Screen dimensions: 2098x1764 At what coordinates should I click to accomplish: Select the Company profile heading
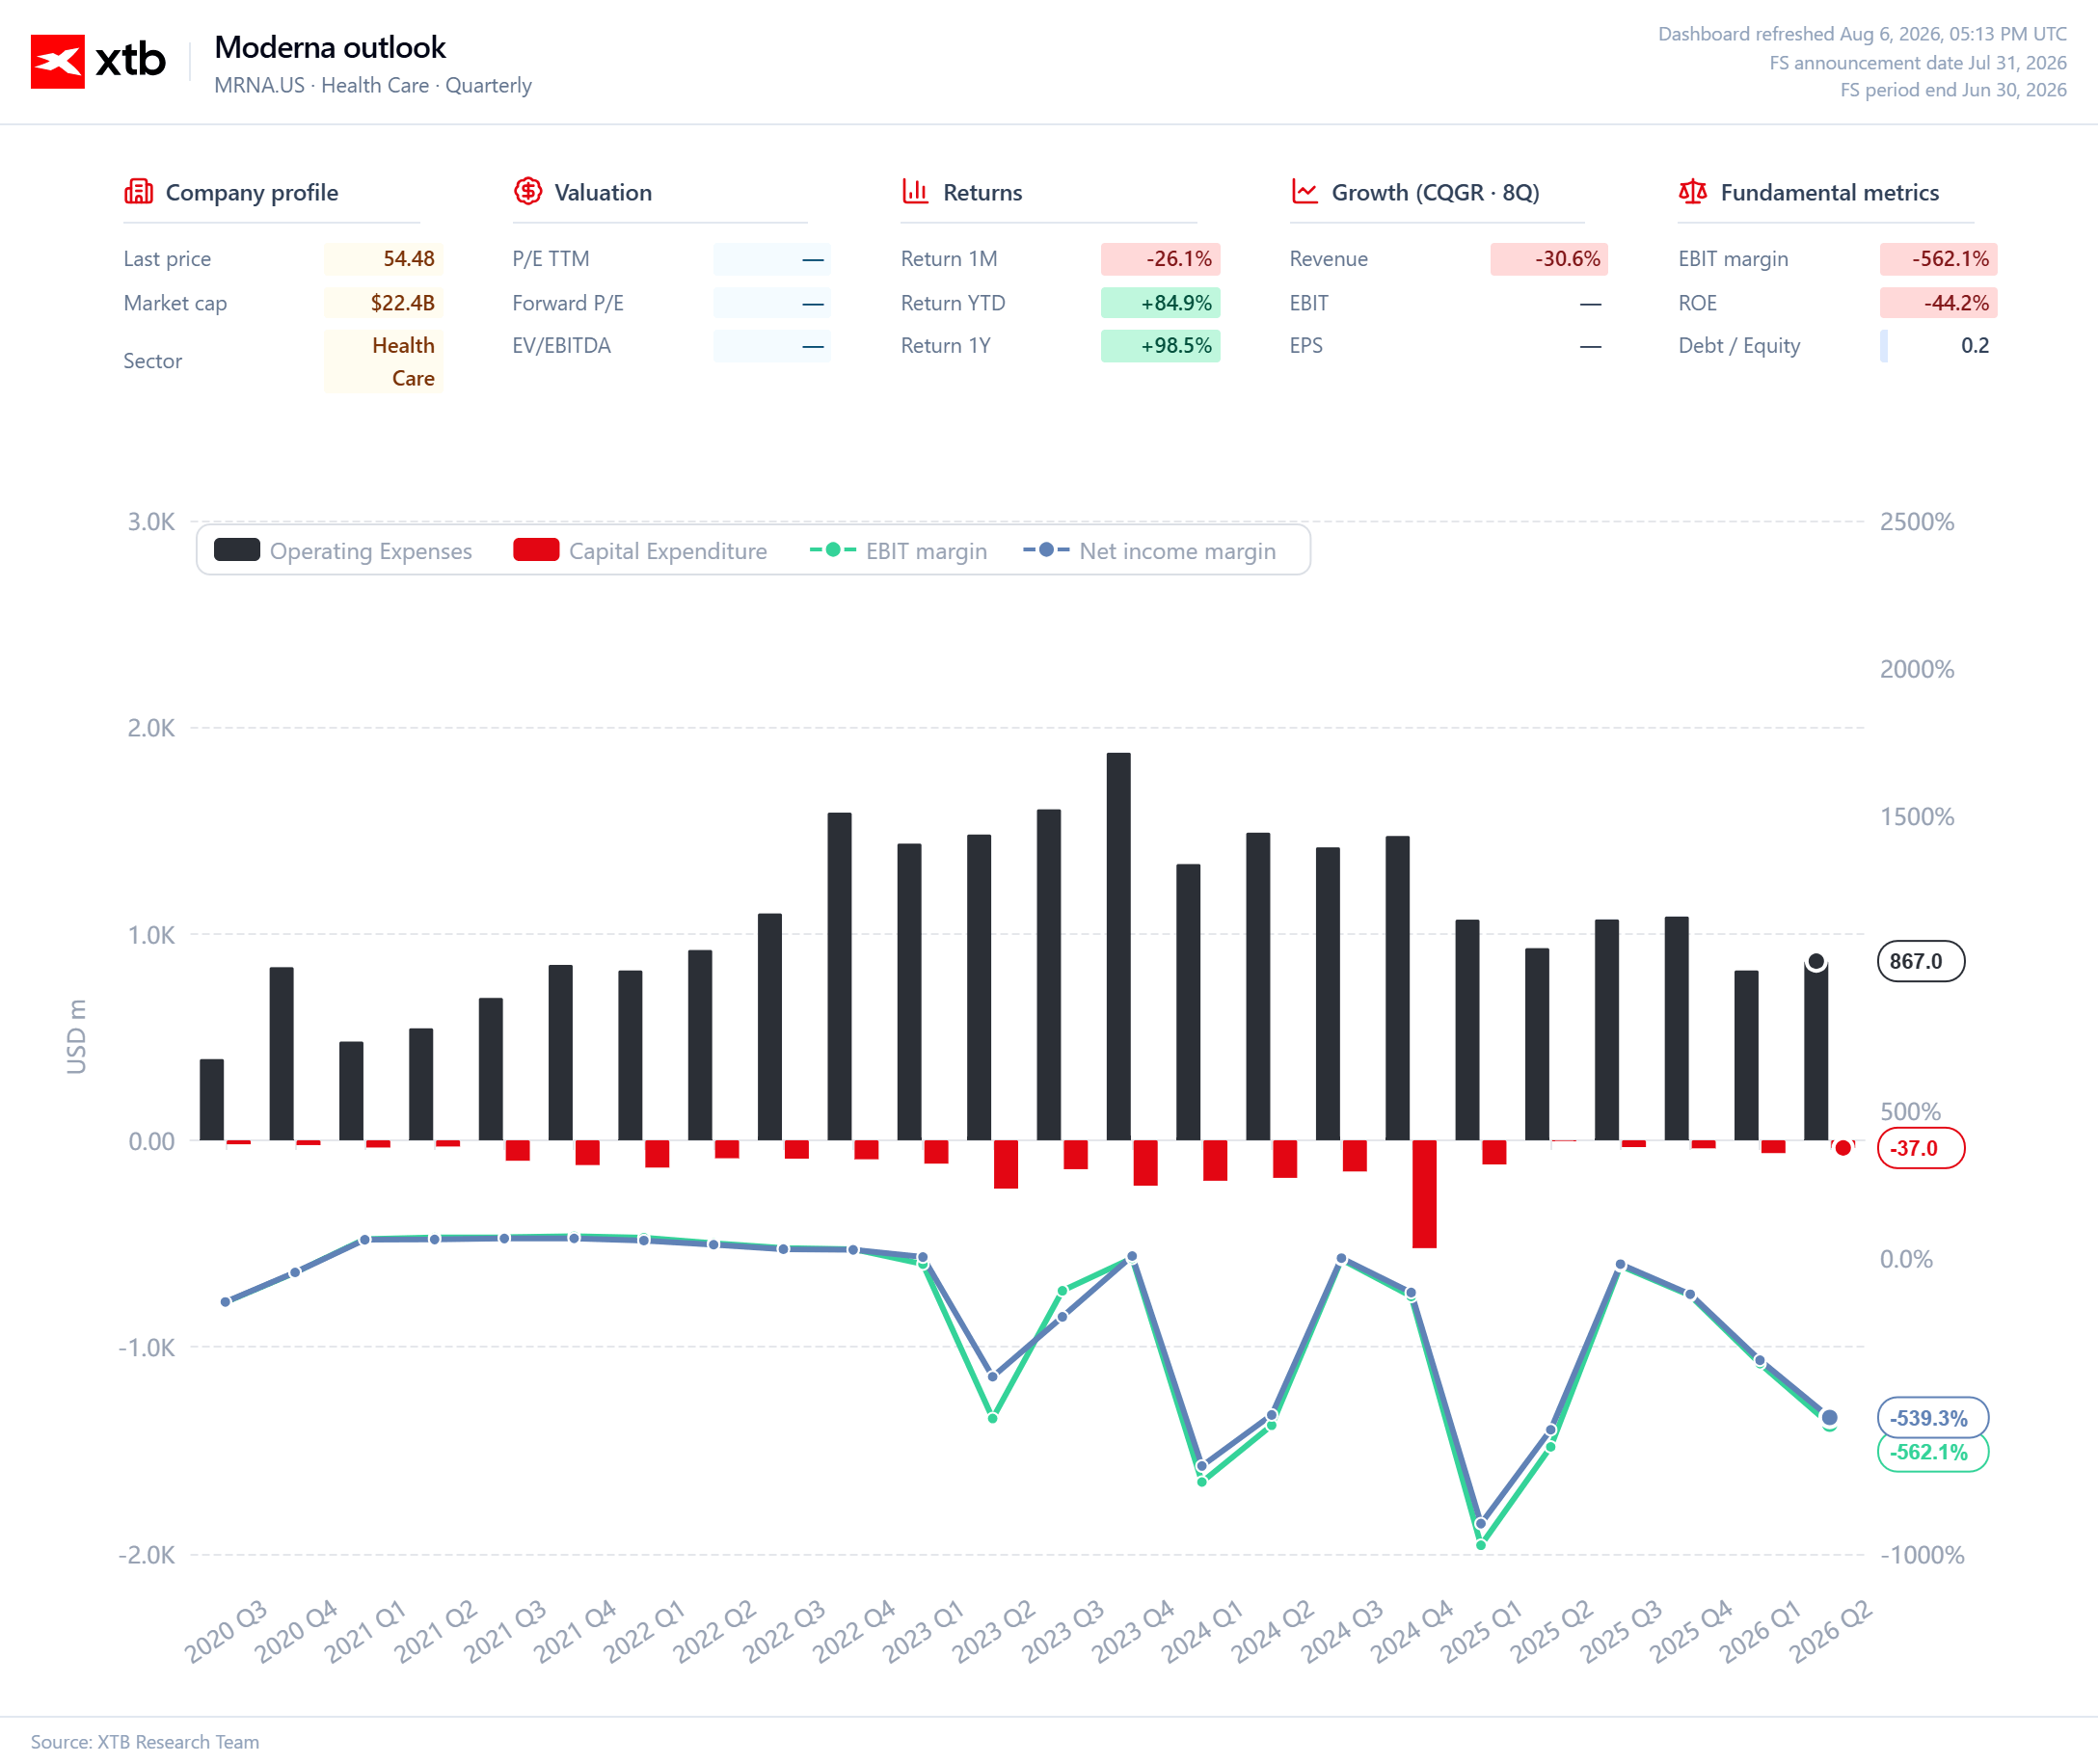[252, 192]
